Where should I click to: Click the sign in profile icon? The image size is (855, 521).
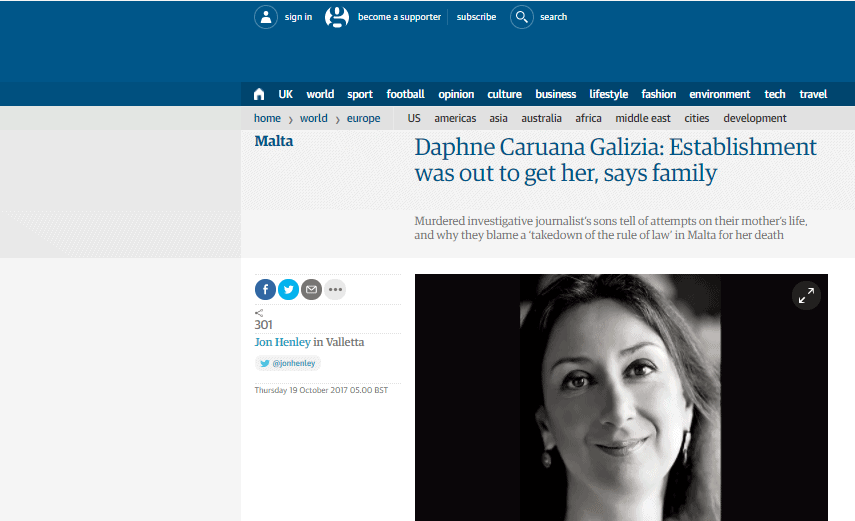click(266, 17)
